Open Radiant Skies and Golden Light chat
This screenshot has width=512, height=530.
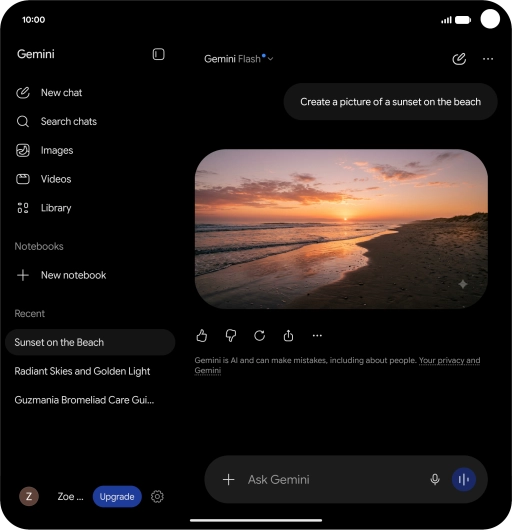[x=82, y=371]
